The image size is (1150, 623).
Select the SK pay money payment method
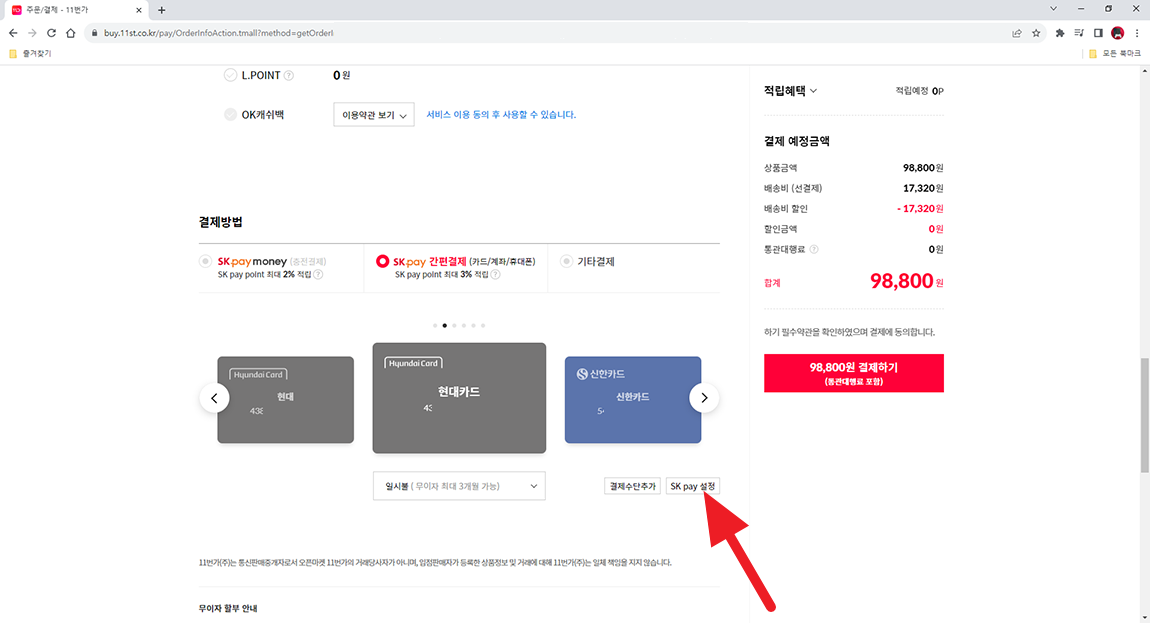coord(206,261)
